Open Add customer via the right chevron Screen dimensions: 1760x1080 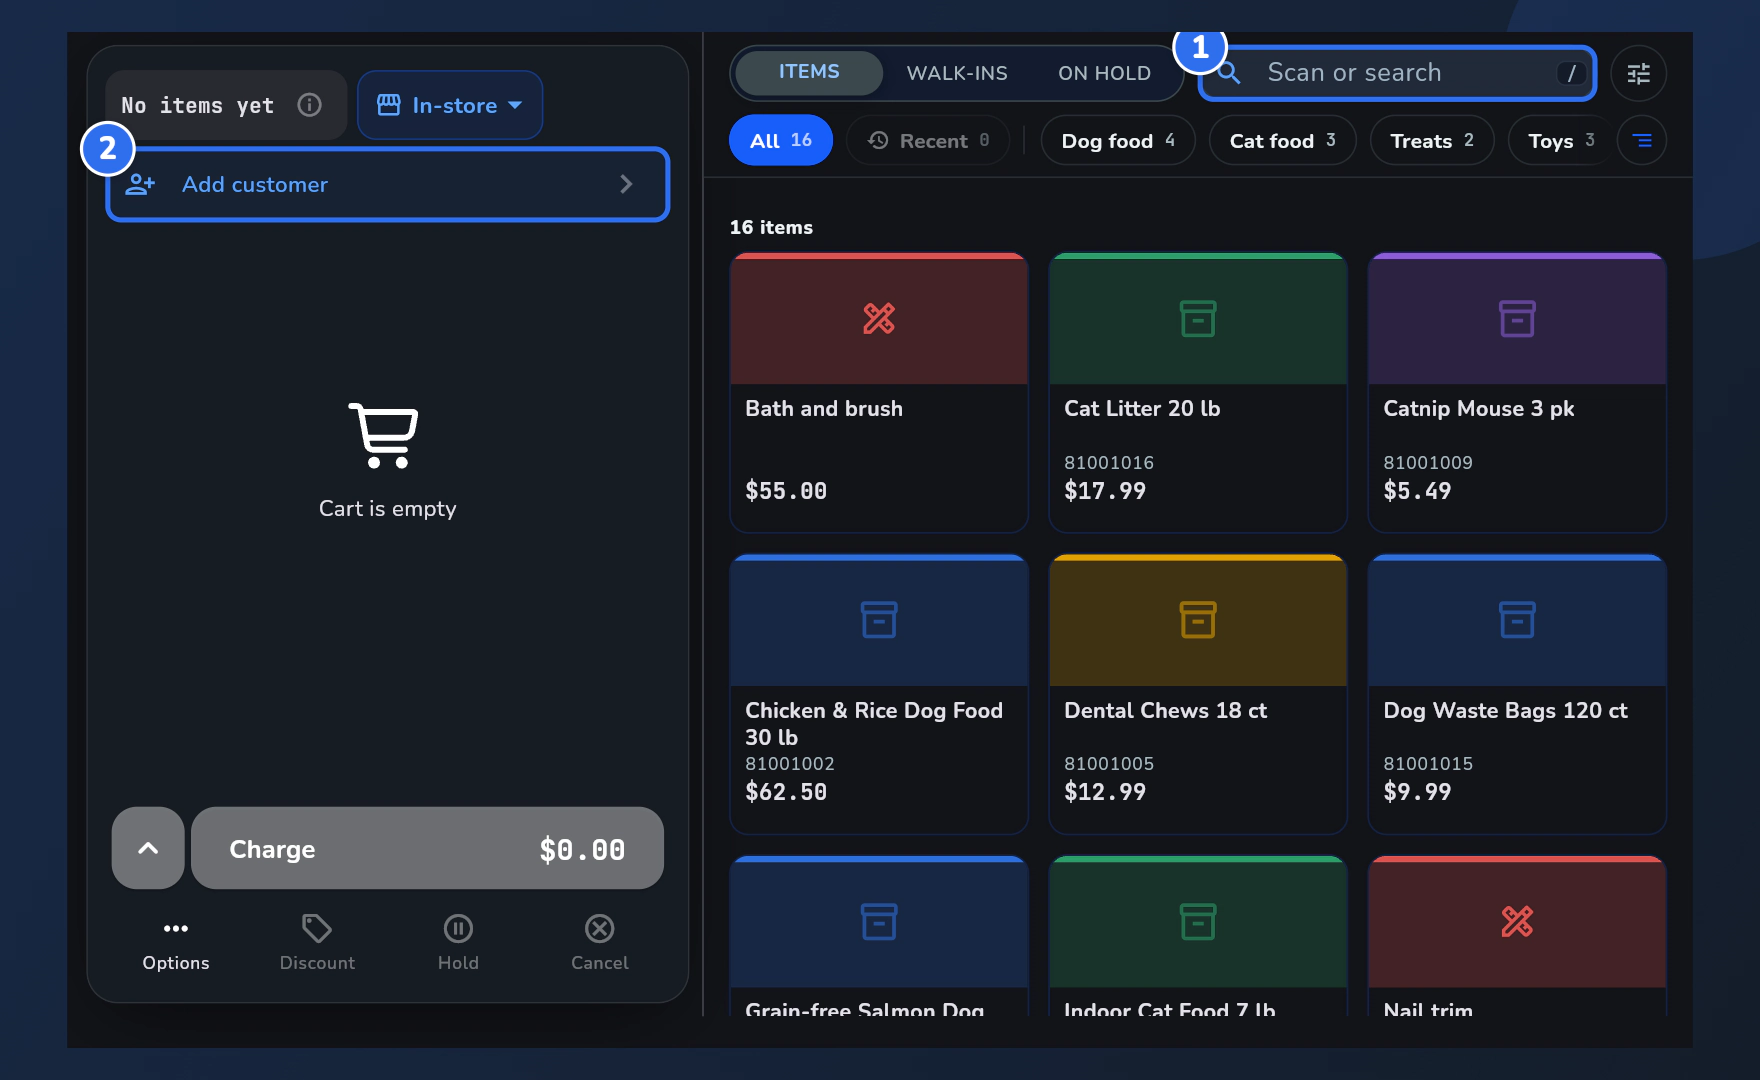tap(626, 185)
